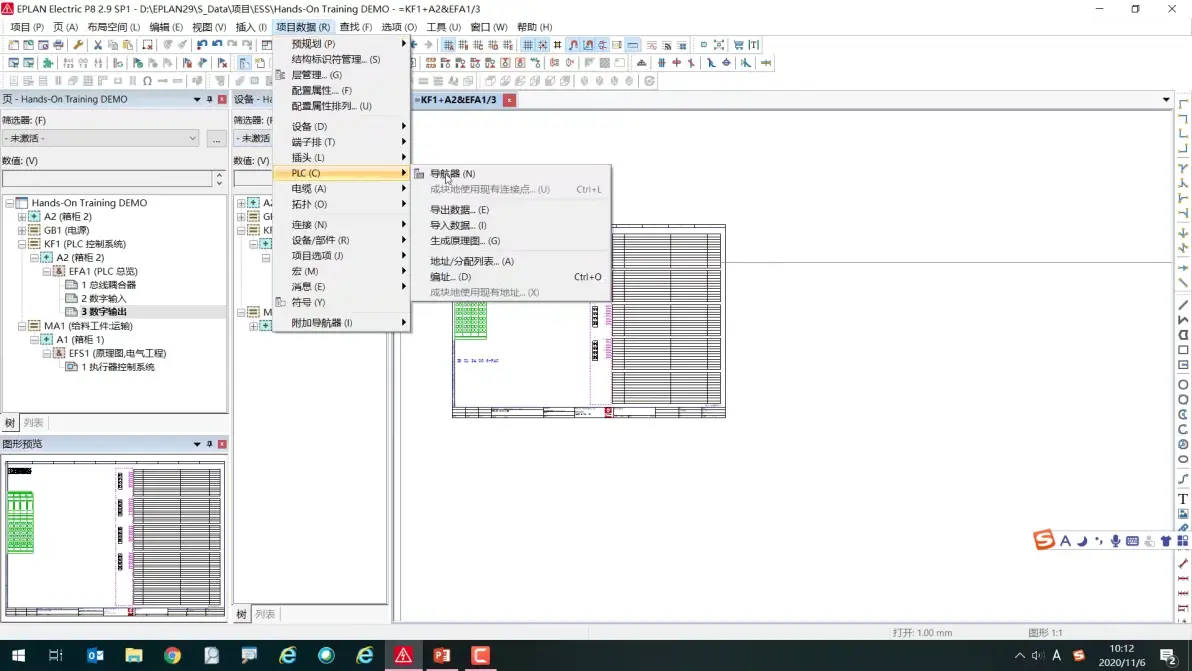Click the Cut scissors icon
This screenshot has width=1192, height=671.
click(x=97, y=45)
